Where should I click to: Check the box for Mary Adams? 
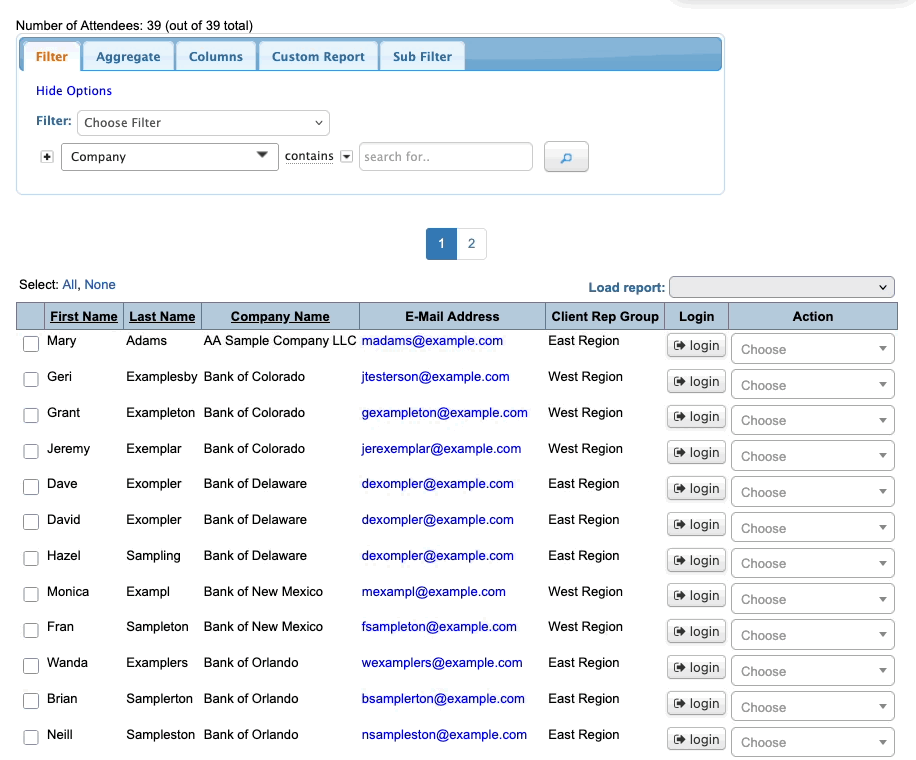pyautogui.click(x=31, y=344)
